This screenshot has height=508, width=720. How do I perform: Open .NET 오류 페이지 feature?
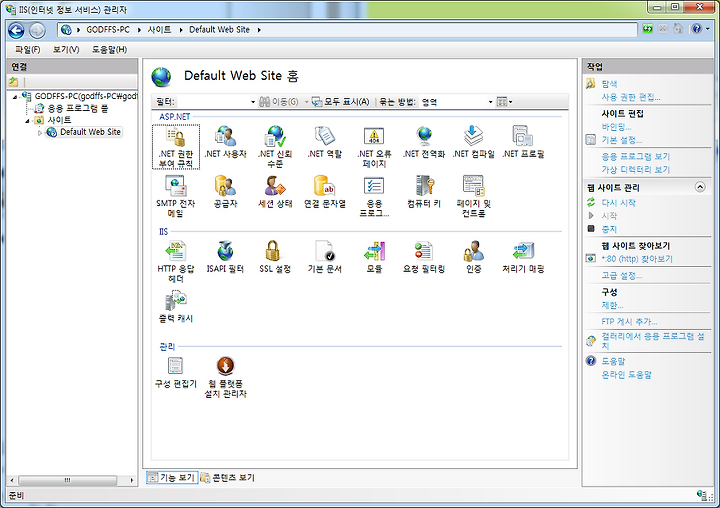(374, 147)
